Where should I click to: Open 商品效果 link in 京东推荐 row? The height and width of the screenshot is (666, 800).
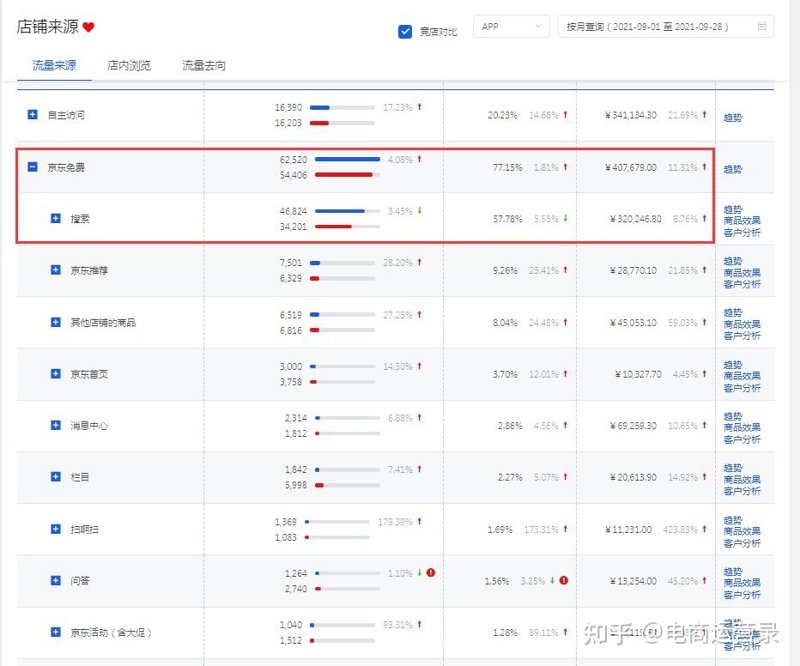click(x=742, y=273)
